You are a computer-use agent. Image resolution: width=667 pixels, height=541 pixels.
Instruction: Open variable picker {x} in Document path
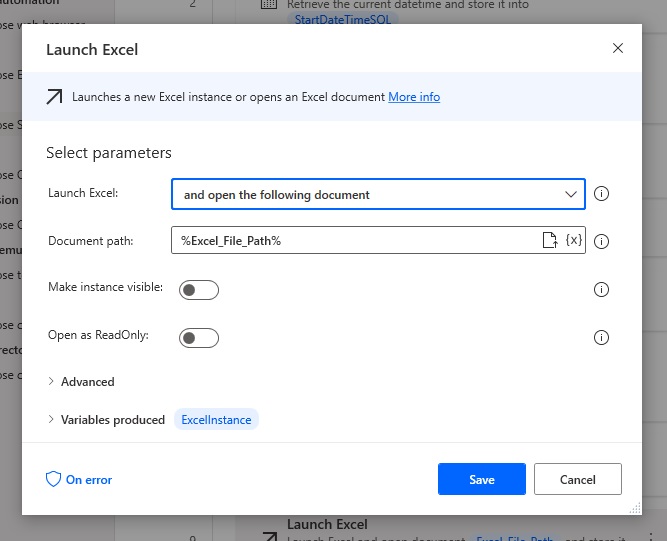[573, 240]
